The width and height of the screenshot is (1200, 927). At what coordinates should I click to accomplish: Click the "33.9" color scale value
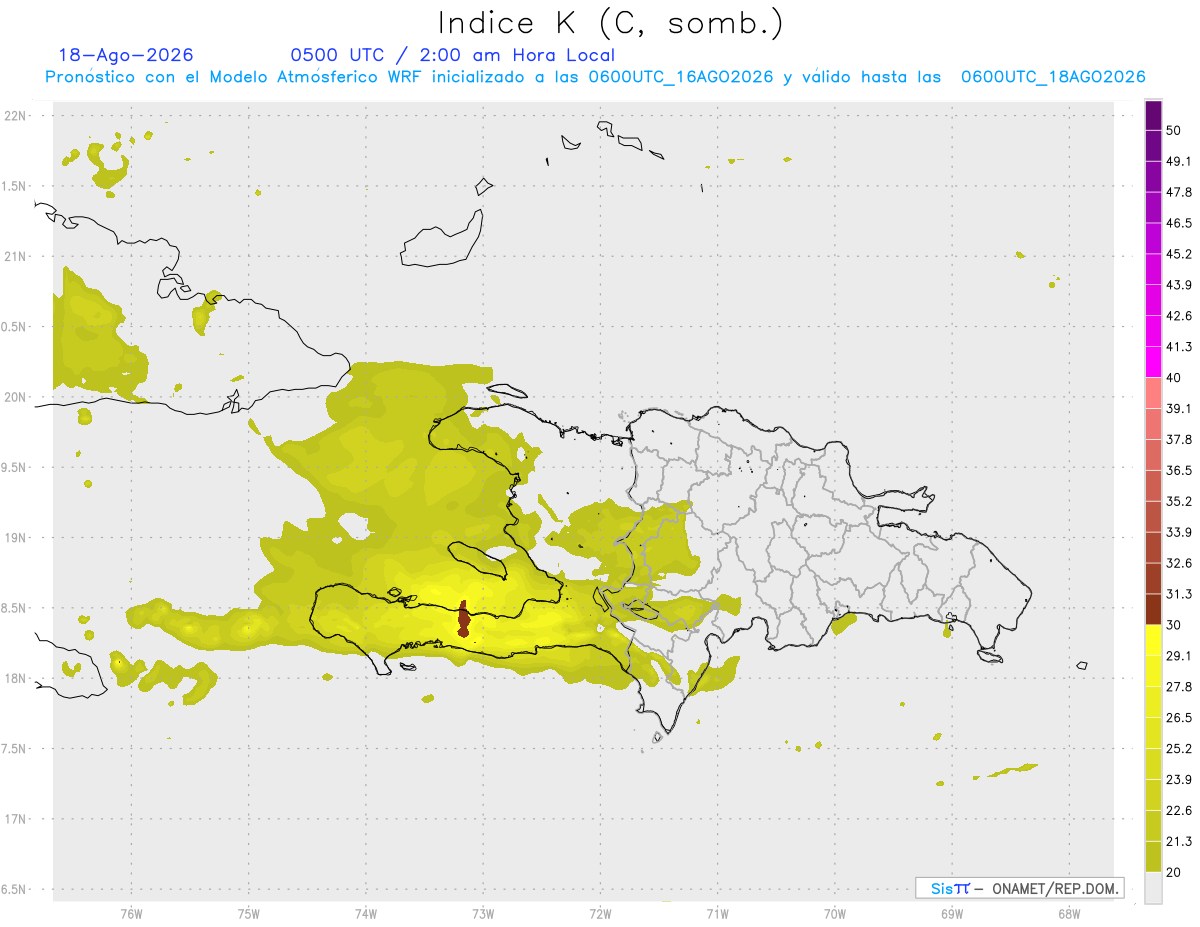click(1179, 532)
